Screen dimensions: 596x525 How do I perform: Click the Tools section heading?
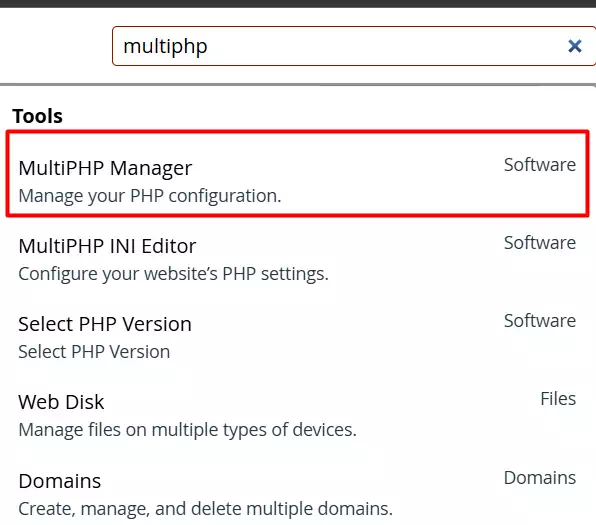pos(37,116)
